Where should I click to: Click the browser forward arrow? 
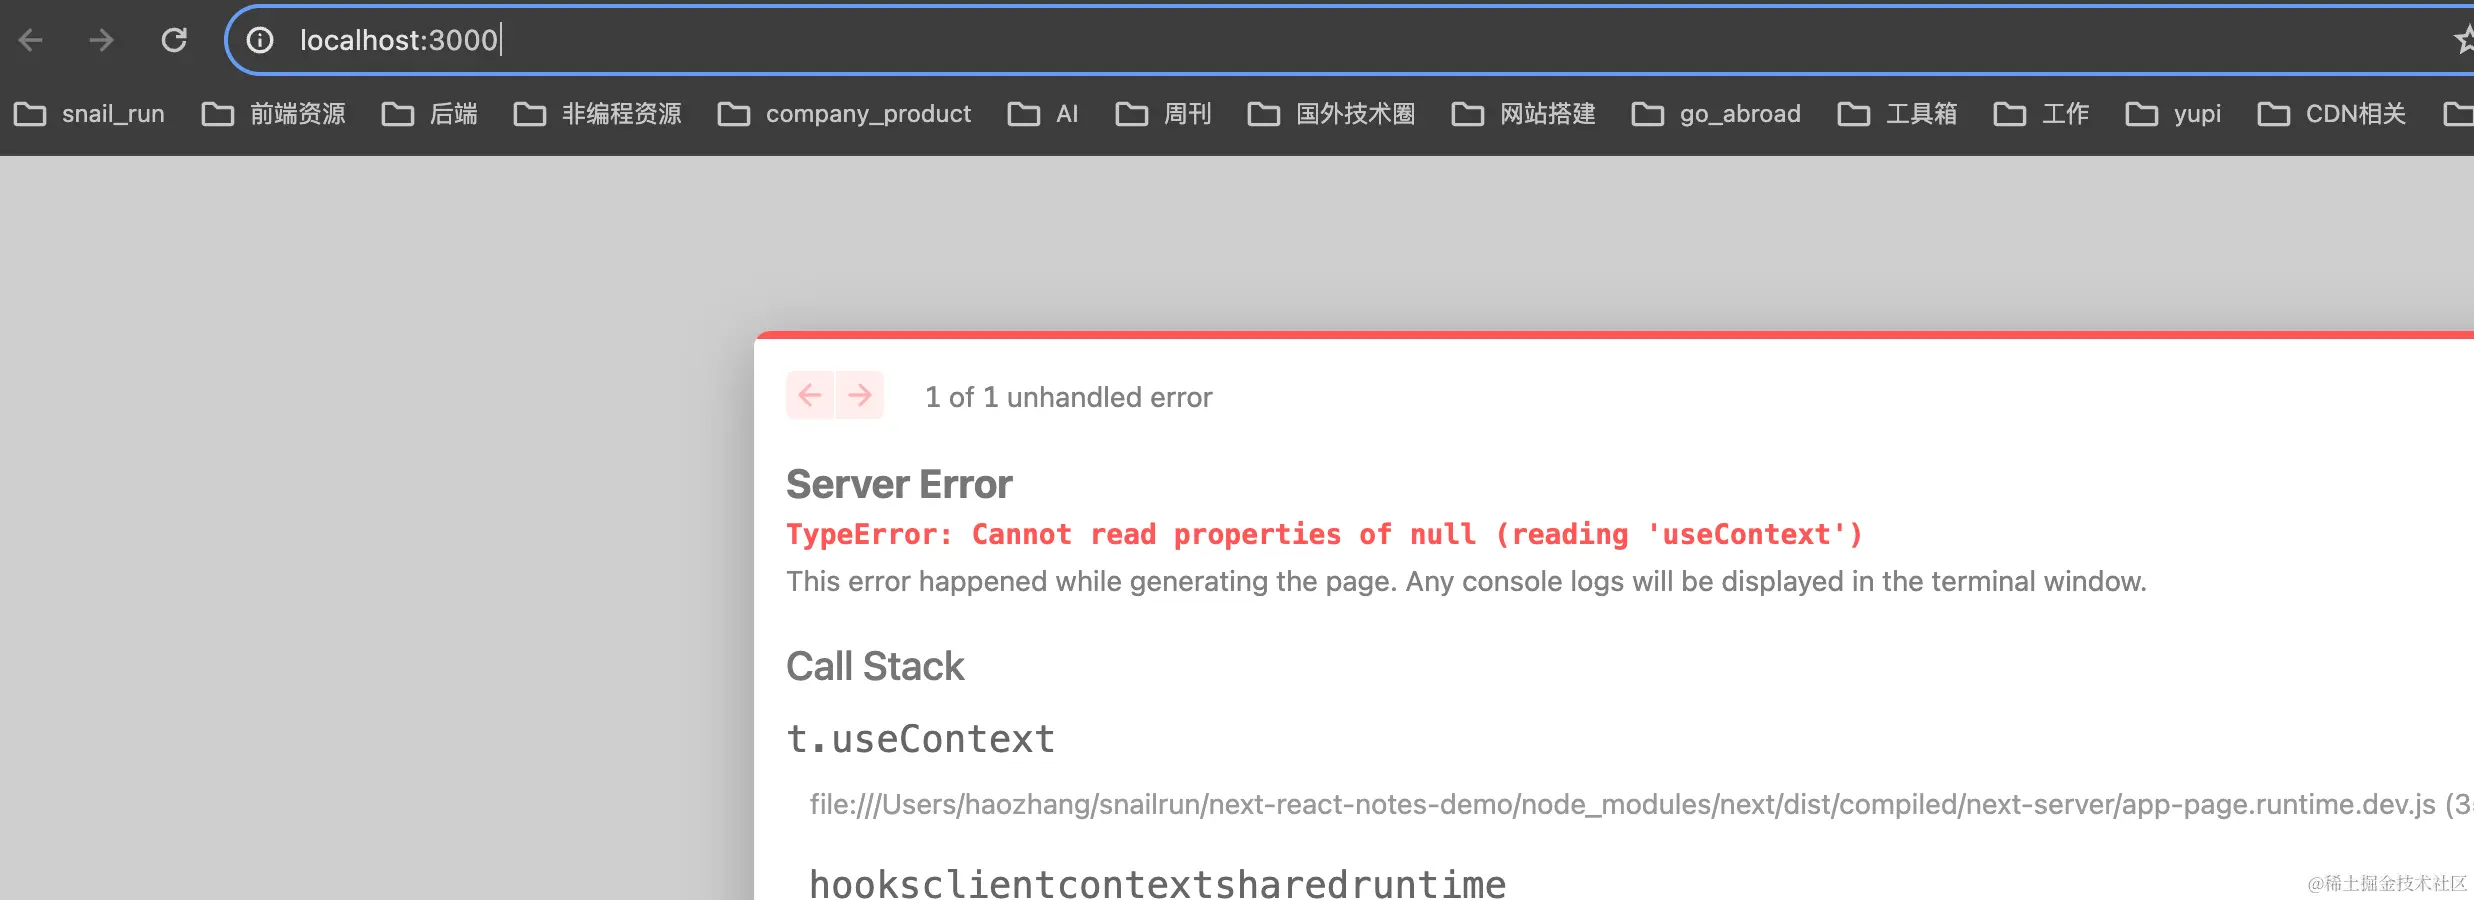click(101, 40)
